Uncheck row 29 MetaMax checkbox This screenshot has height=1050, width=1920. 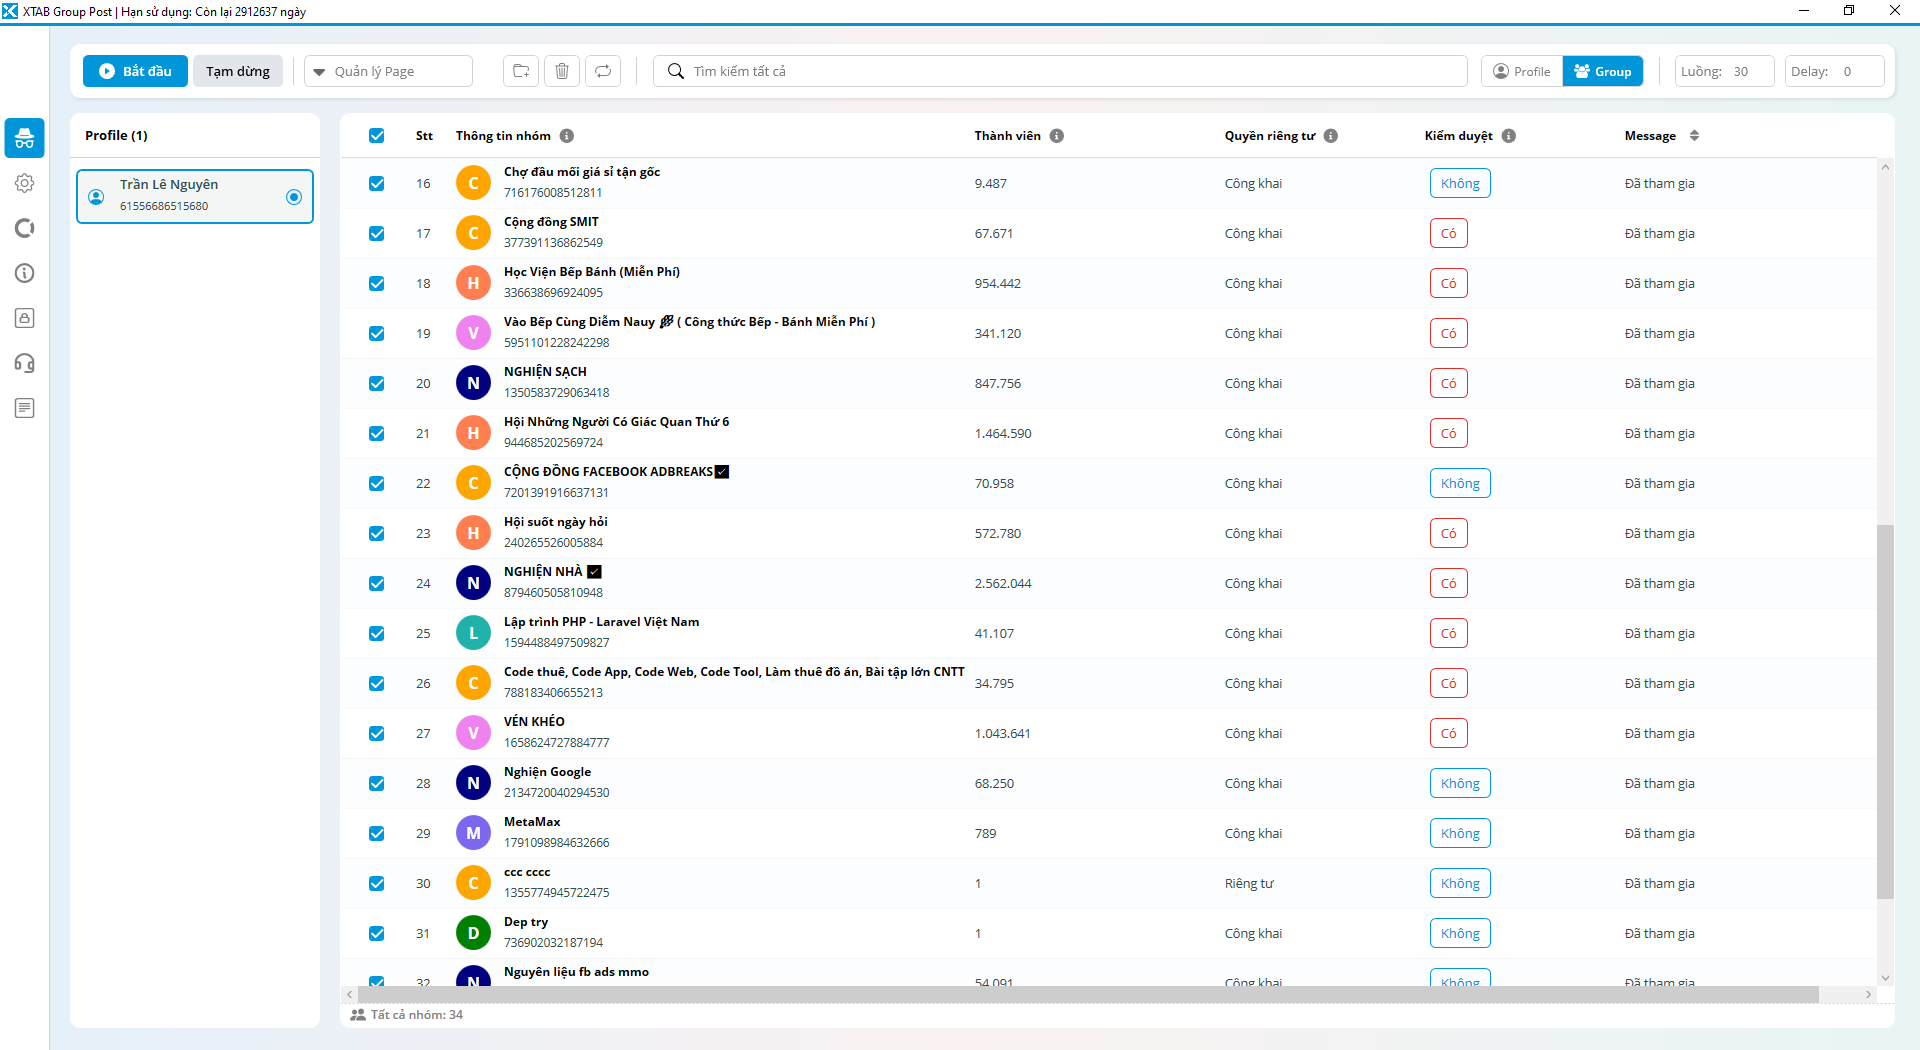pos(377,833)
